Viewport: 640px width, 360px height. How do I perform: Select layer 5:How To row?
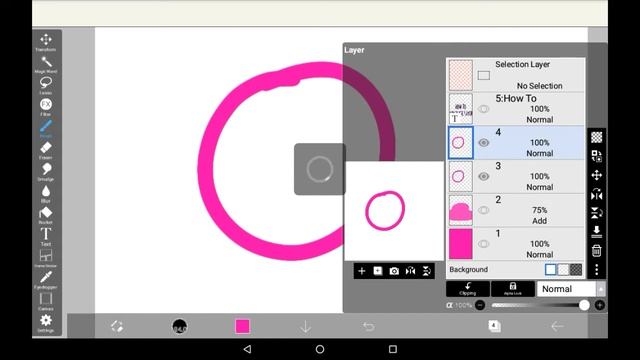pyautogui.click(x=516, y=109)
